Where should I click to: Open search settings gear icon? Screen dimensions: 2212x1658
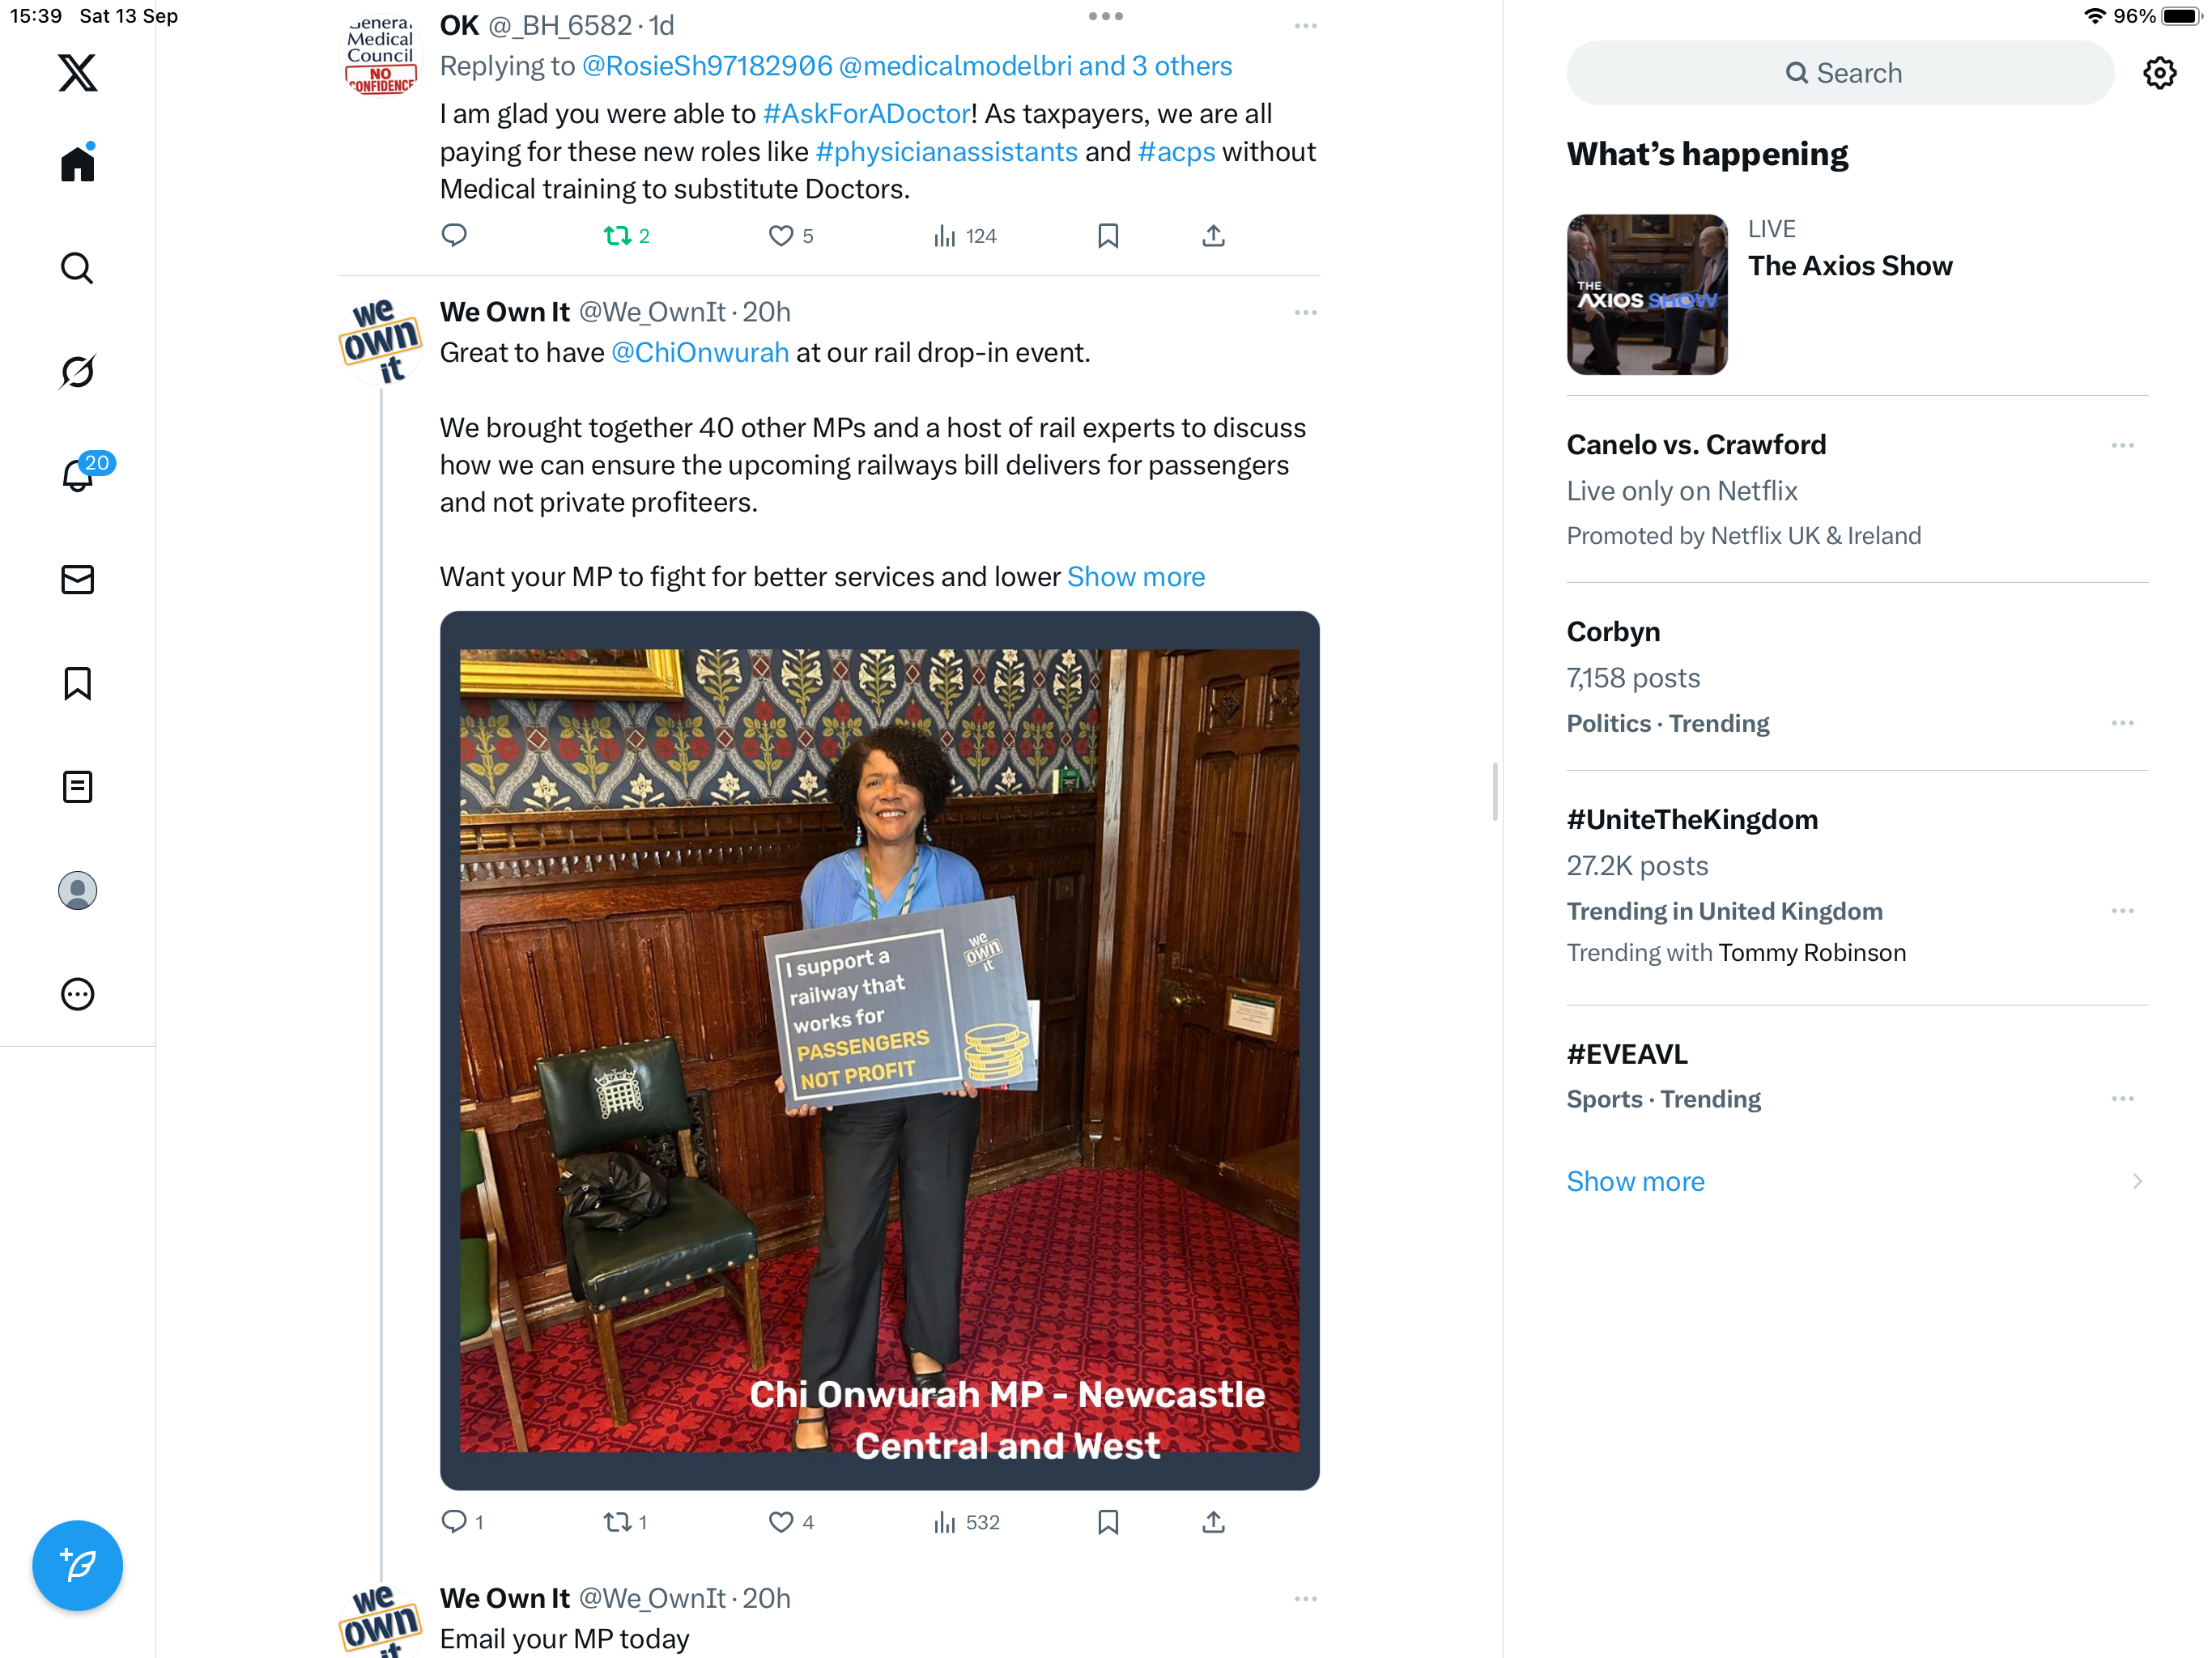[x=2159, y=73]
